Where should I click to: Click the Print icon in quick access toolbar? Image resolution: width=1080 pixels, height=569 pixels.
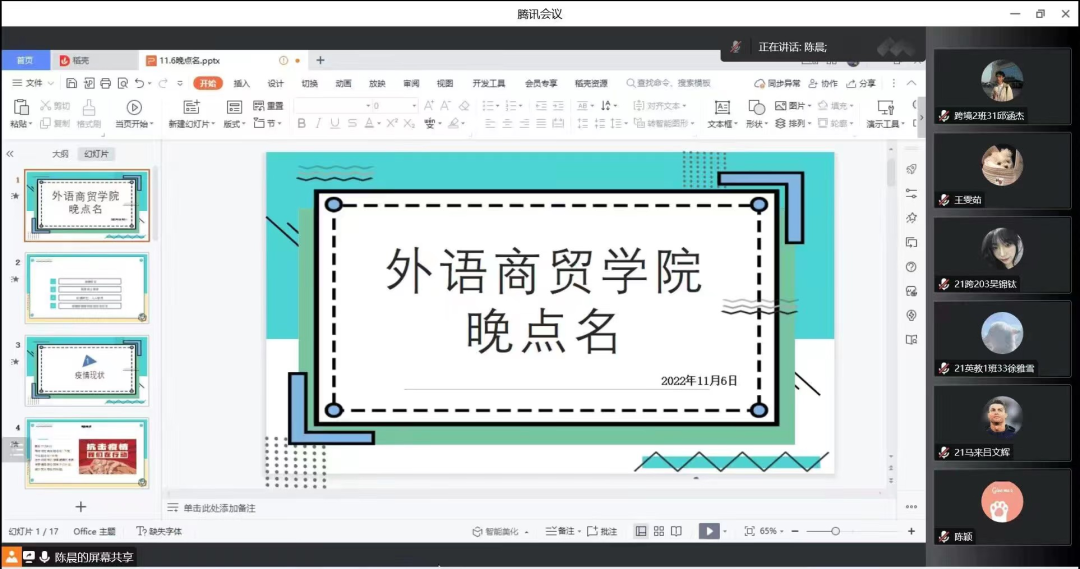point(106,84)
